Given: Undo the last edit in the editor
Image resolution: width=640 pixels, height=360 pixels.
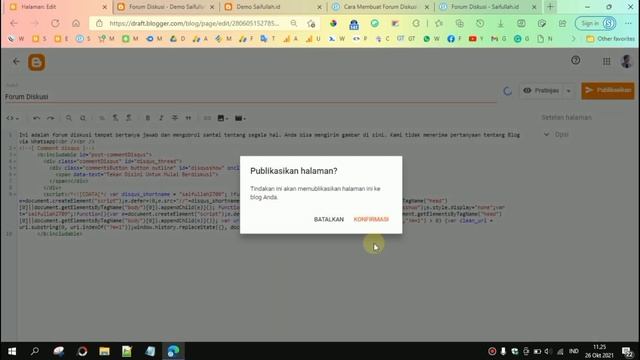Looking at the screenshot, I should pyautogui.click(x=36, y=118).
